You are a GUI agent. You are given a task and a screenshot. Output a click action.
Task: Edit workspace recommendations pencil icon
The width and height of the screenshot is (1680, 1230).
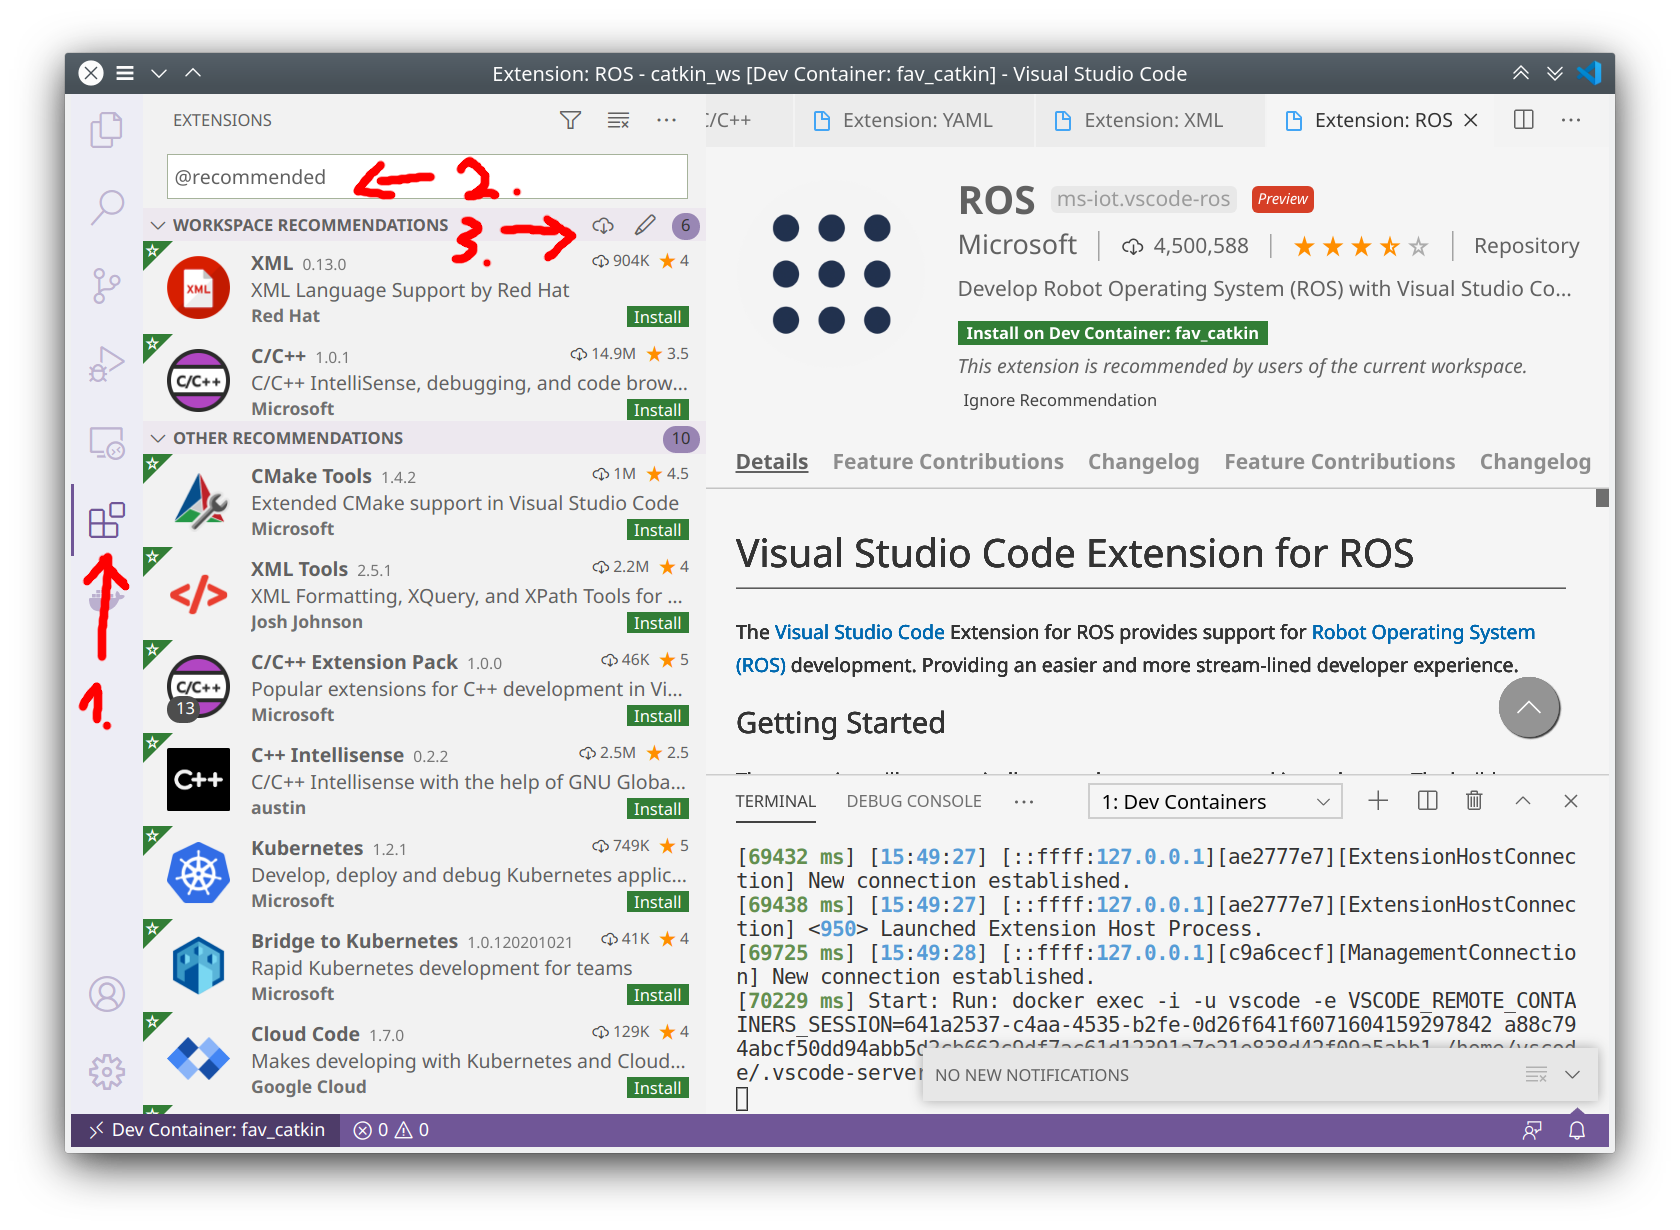tap(645, 225)
